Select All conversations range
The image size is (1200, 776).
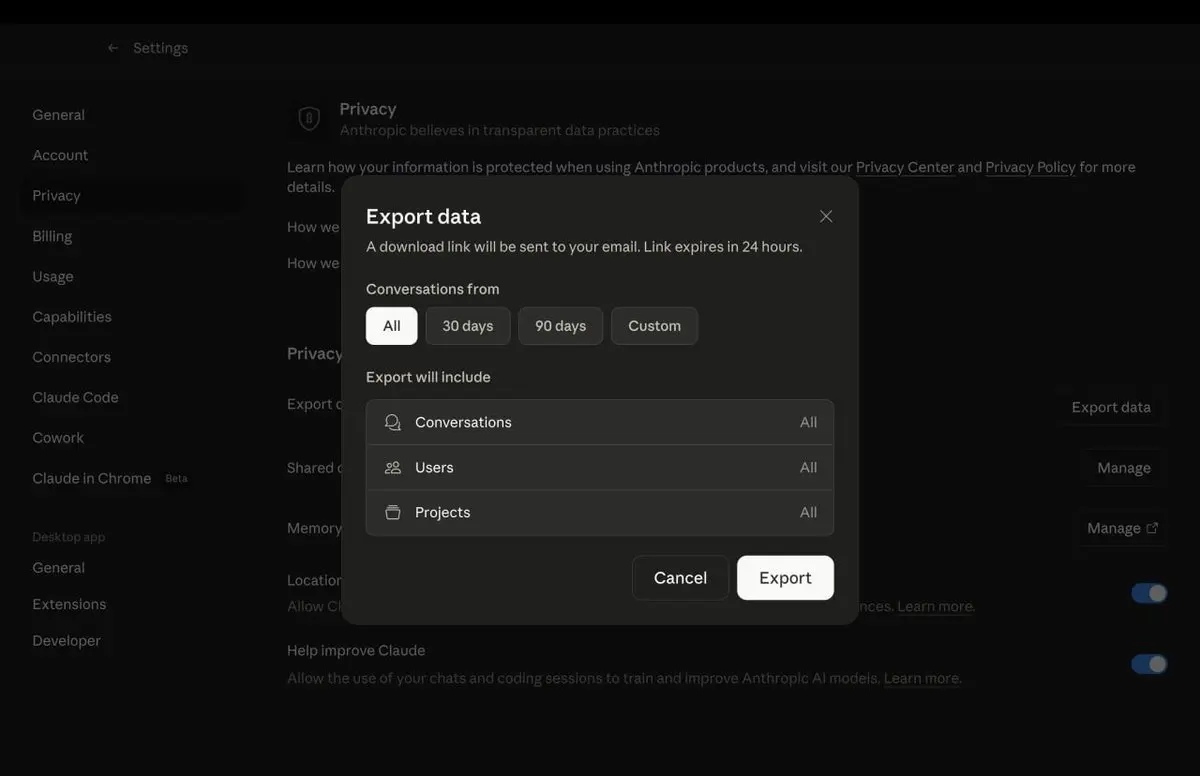(392, 326)
